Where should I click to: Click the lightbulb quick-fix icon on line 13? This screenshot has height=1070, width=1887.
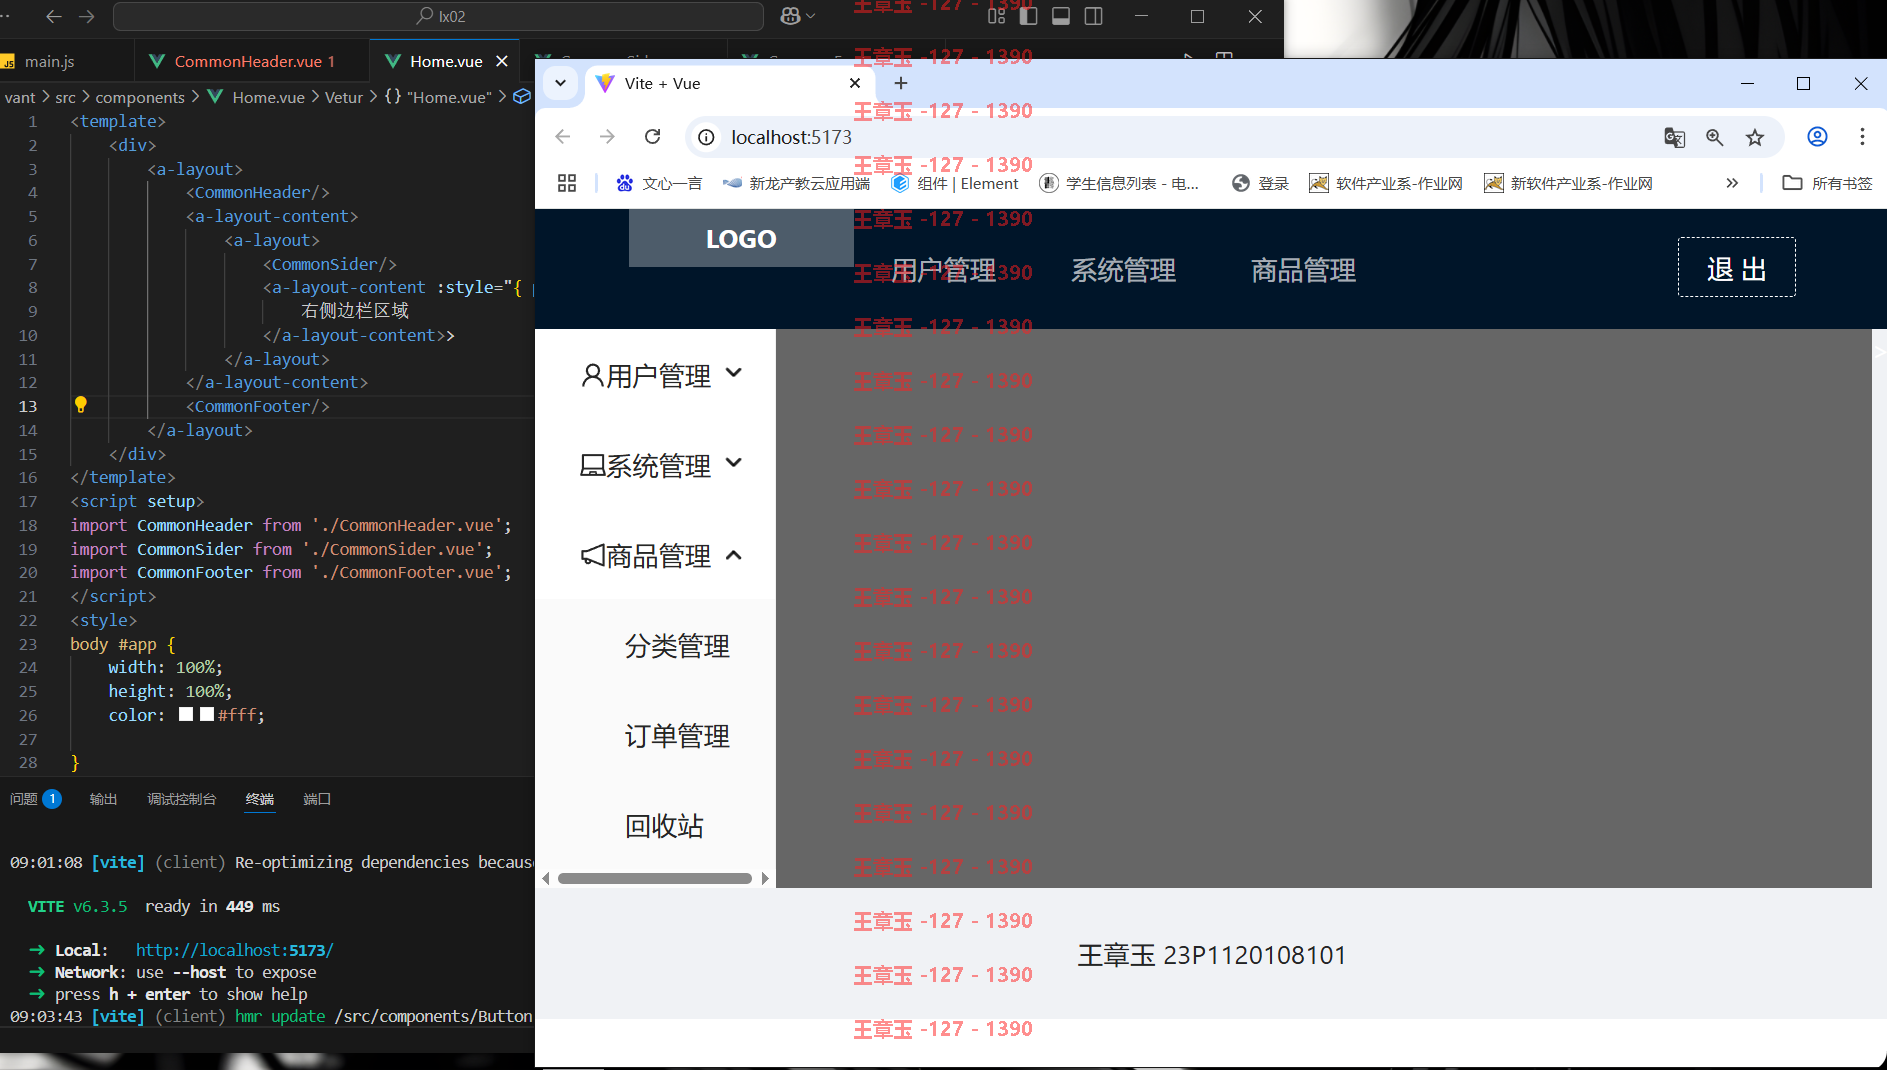tap(81, 405)
